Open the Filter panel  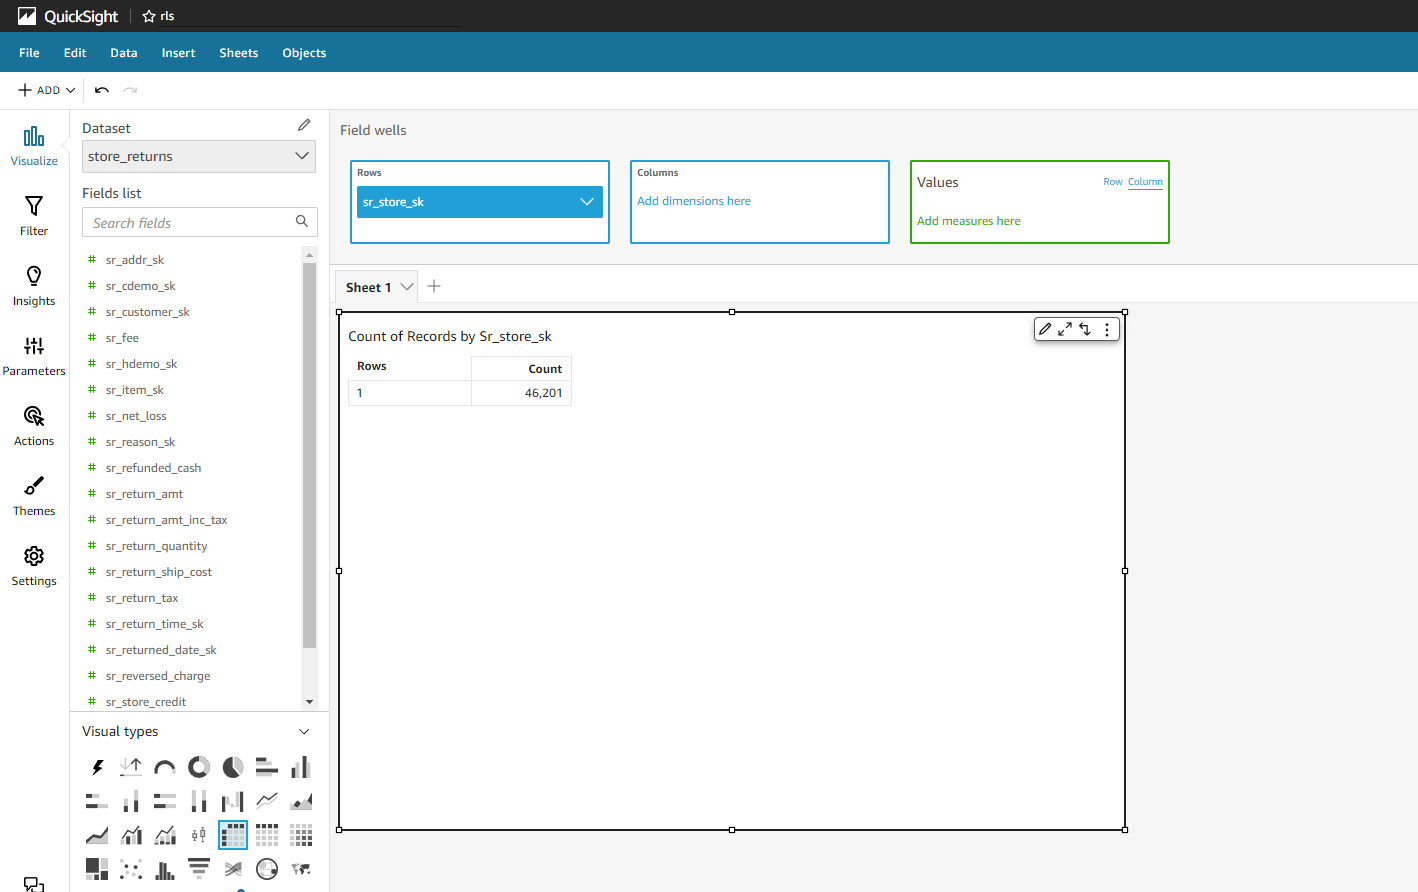click(x=34, y=216)
